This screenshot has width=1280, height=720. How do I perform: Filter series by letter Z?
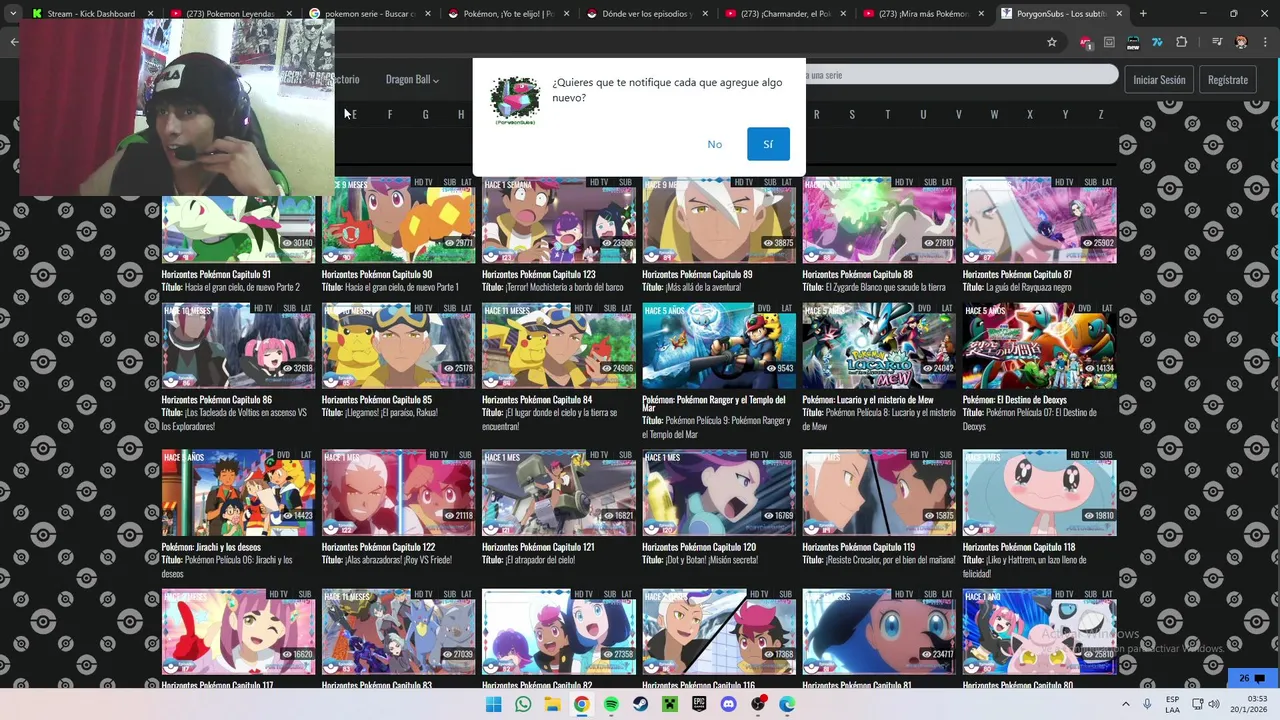click(1101, 115)
